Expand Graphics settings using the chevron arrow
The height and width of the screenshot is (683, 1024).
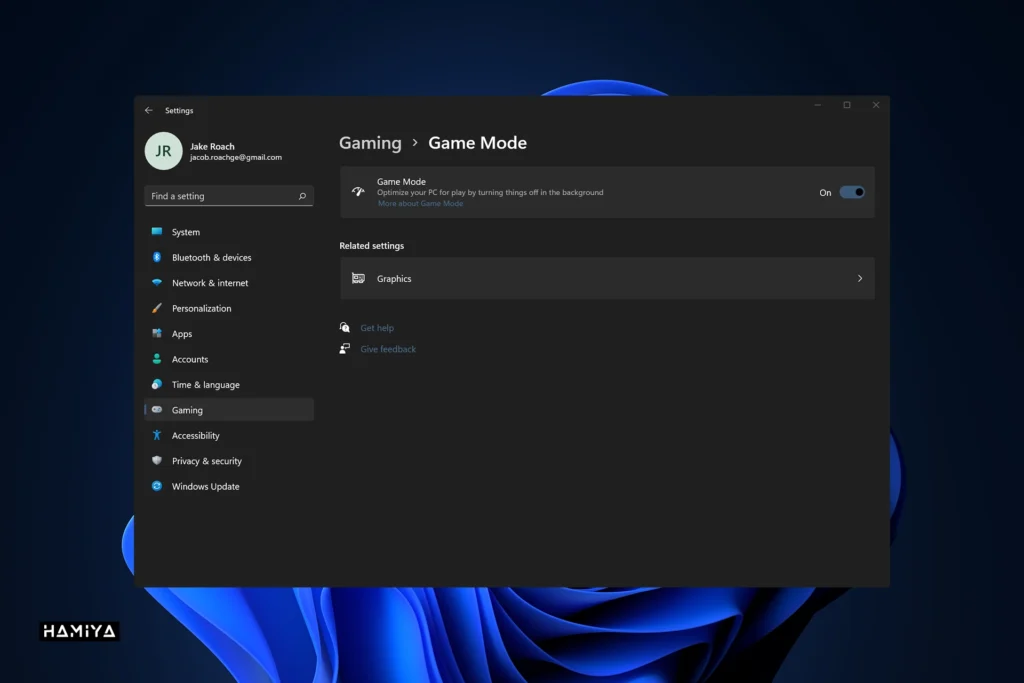point(860,279)
